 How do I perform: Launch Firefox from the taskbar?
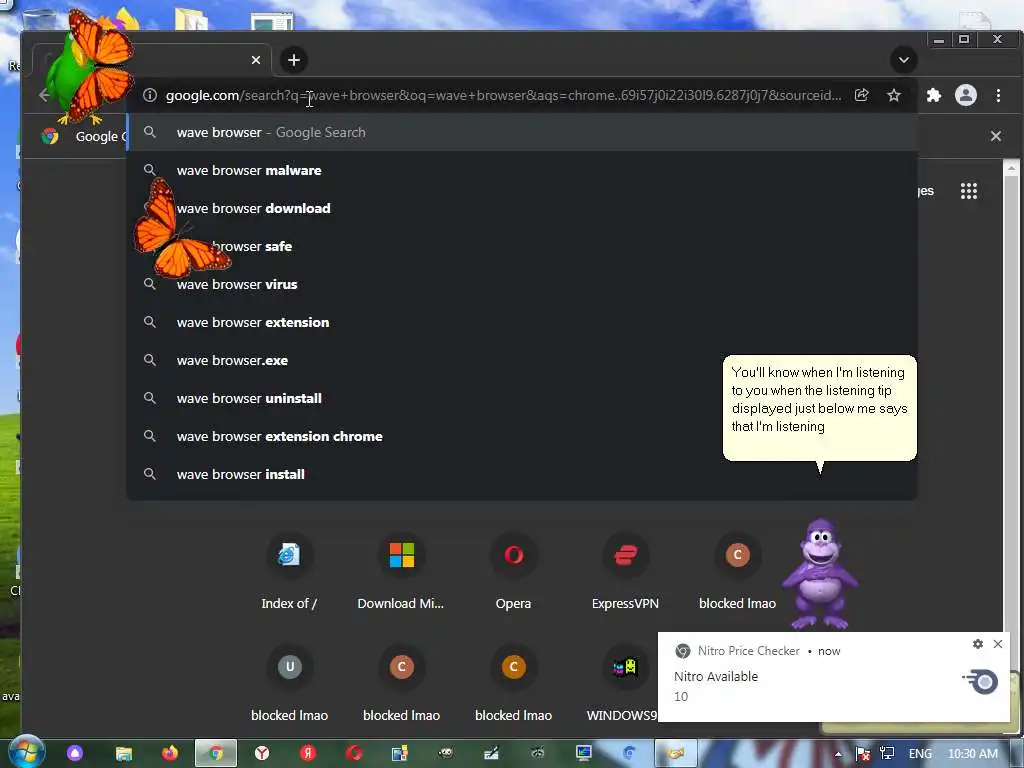point(170,754)
